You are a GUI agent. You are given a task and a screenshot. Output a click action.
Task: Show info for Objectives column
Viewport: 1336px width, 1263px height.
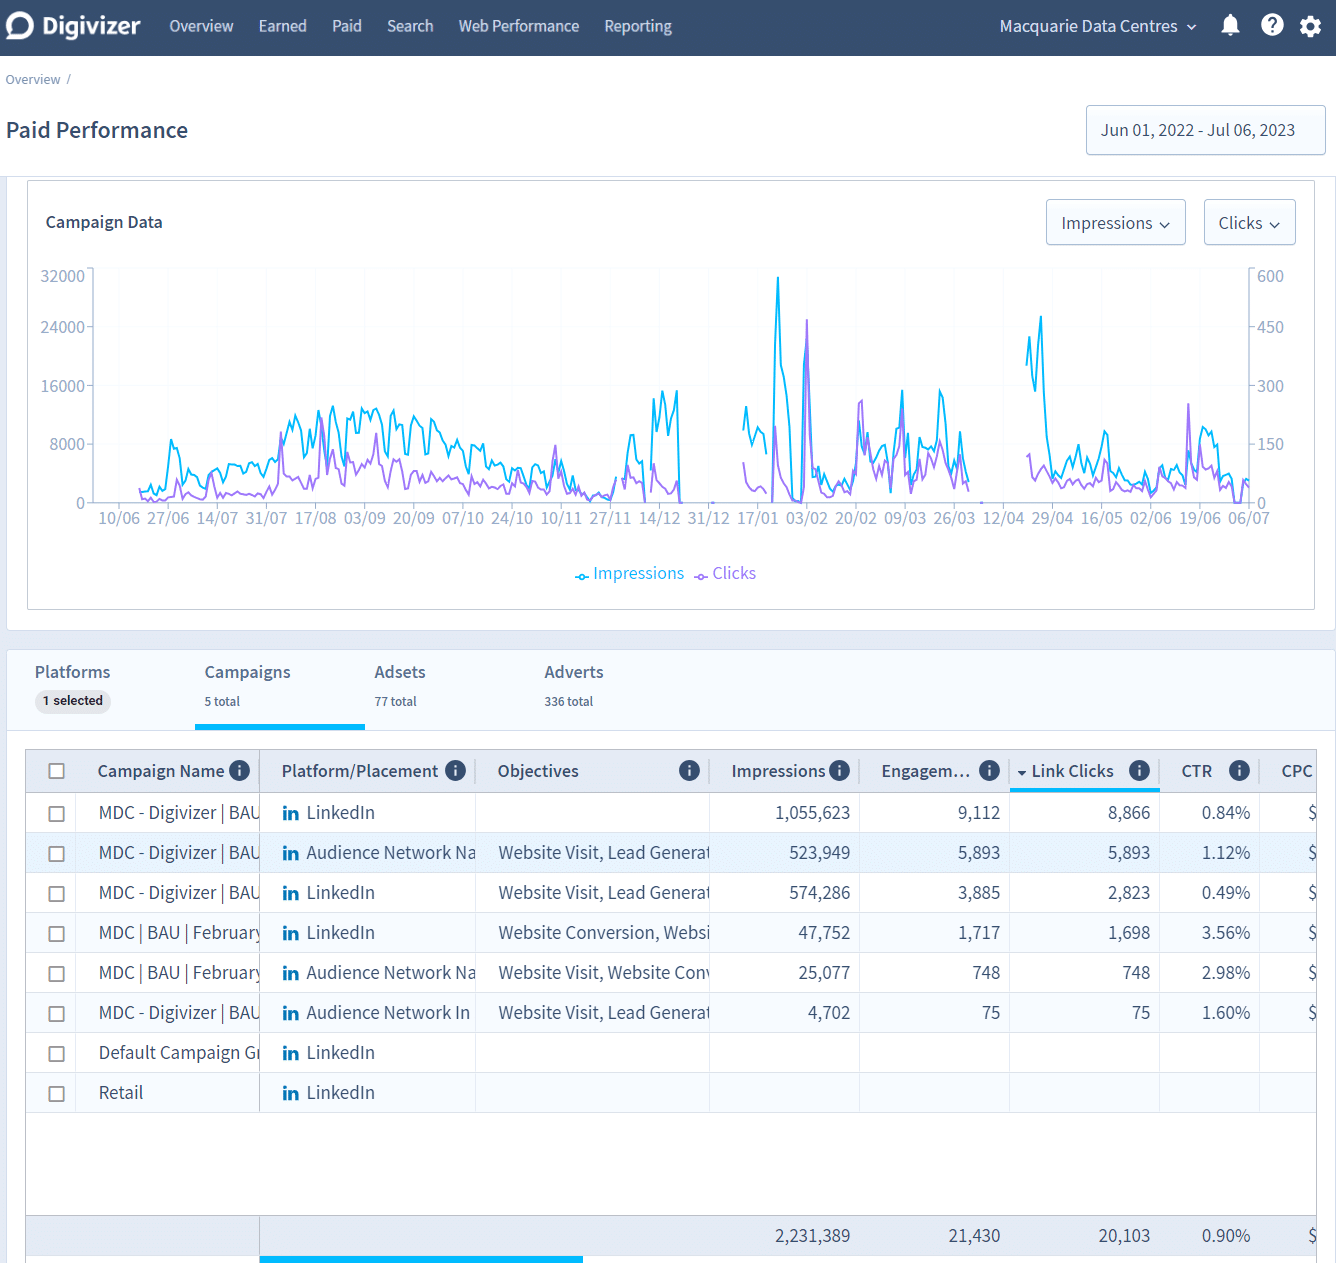point(689,770)
